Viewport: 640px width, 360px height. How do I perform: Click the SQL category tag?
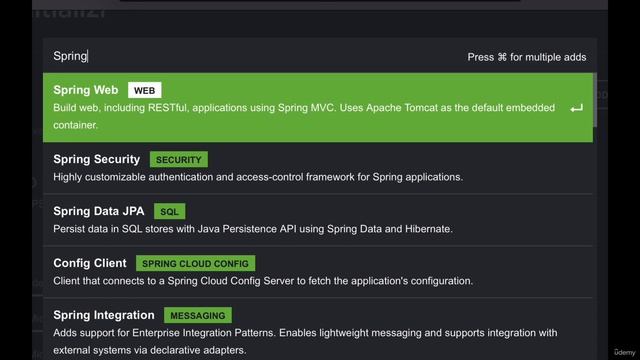[169, 211]
